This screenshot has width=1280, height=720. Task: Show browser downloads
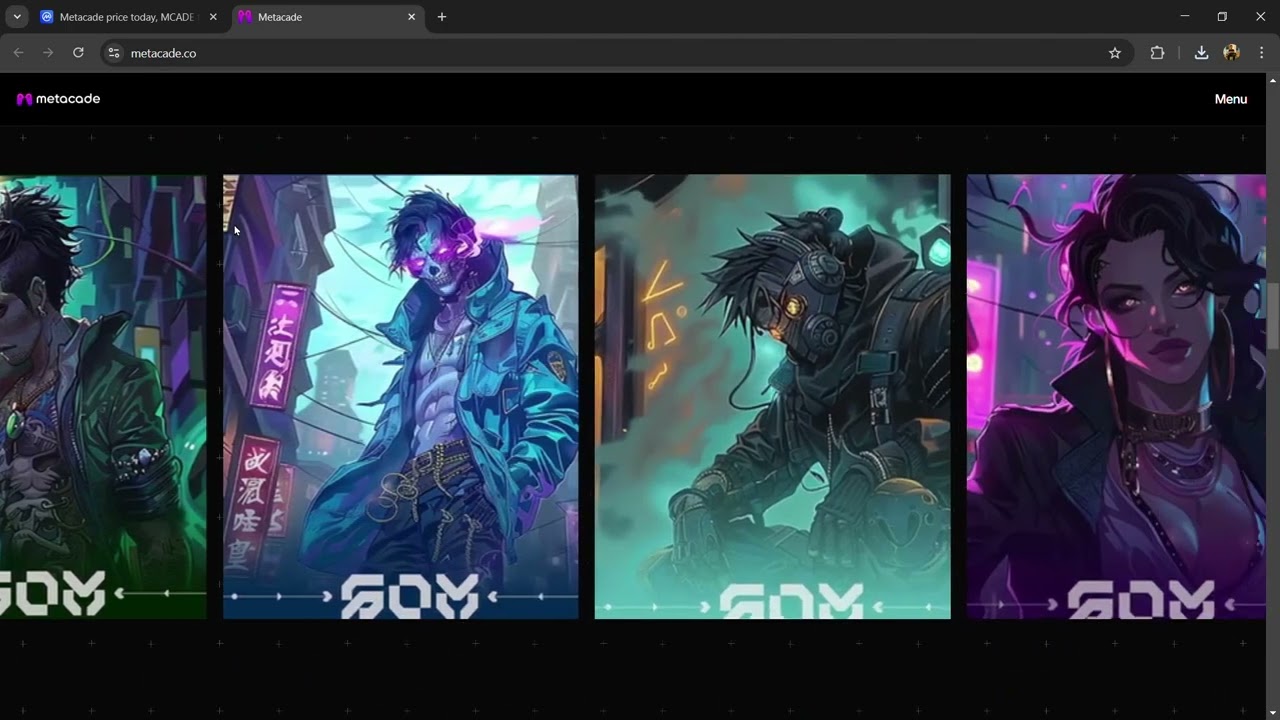click(x=1201, y=53)
